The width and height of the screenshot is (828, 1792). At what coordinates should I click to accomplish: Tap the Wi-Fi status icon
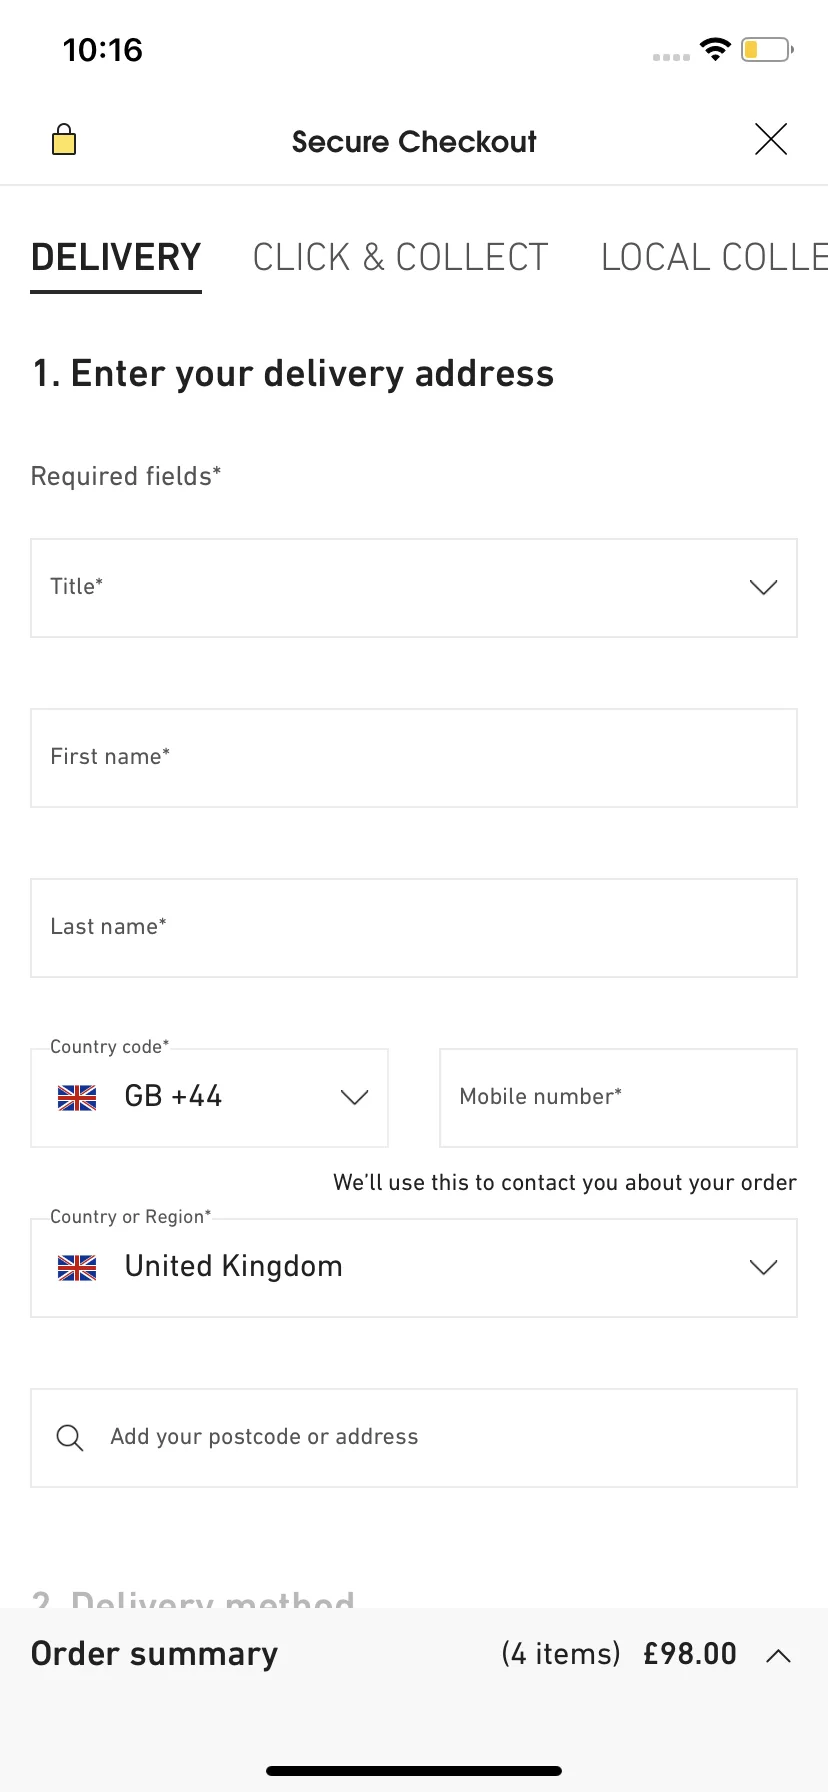click(x=715, y=49)
